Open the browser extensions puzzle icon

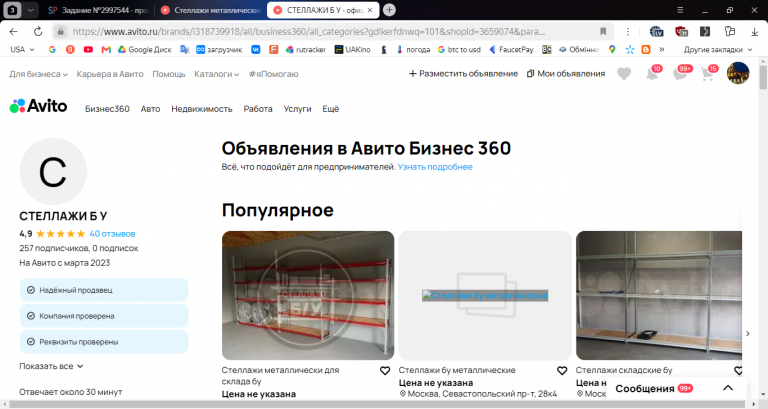(x=730, y=31)
